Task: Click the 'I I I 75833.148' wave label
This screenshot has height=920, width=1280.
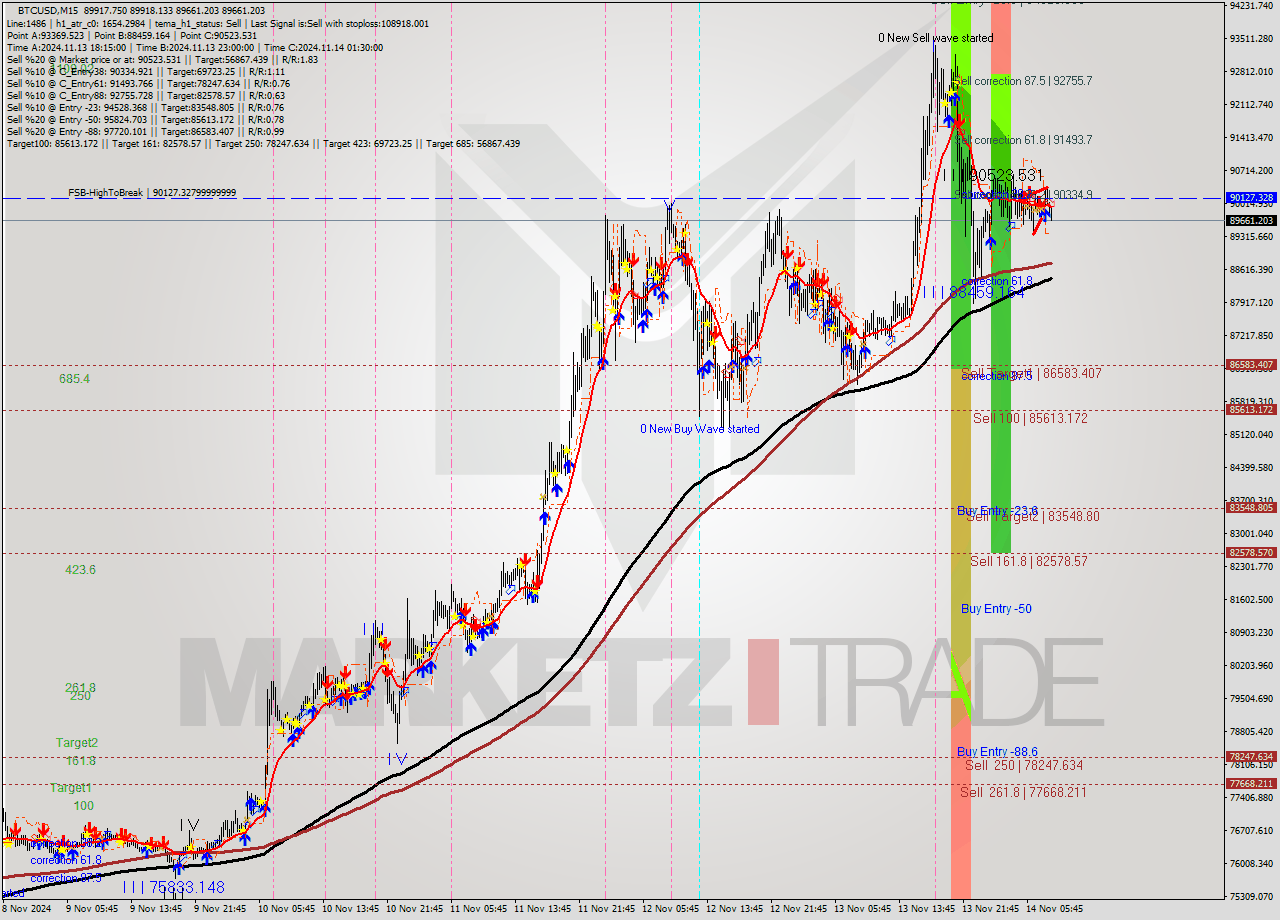Action: tap(173, 887)
